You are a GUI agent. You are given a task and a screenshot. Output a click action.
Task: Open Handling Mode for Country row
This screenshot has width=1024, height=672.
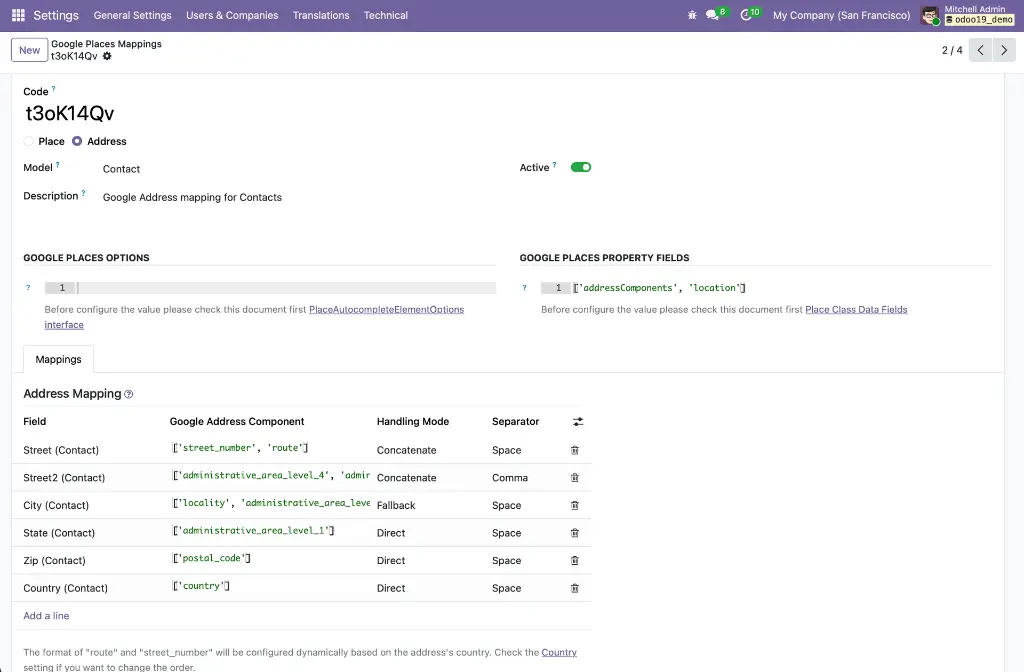pyautogui.click(x=391, y=588)
